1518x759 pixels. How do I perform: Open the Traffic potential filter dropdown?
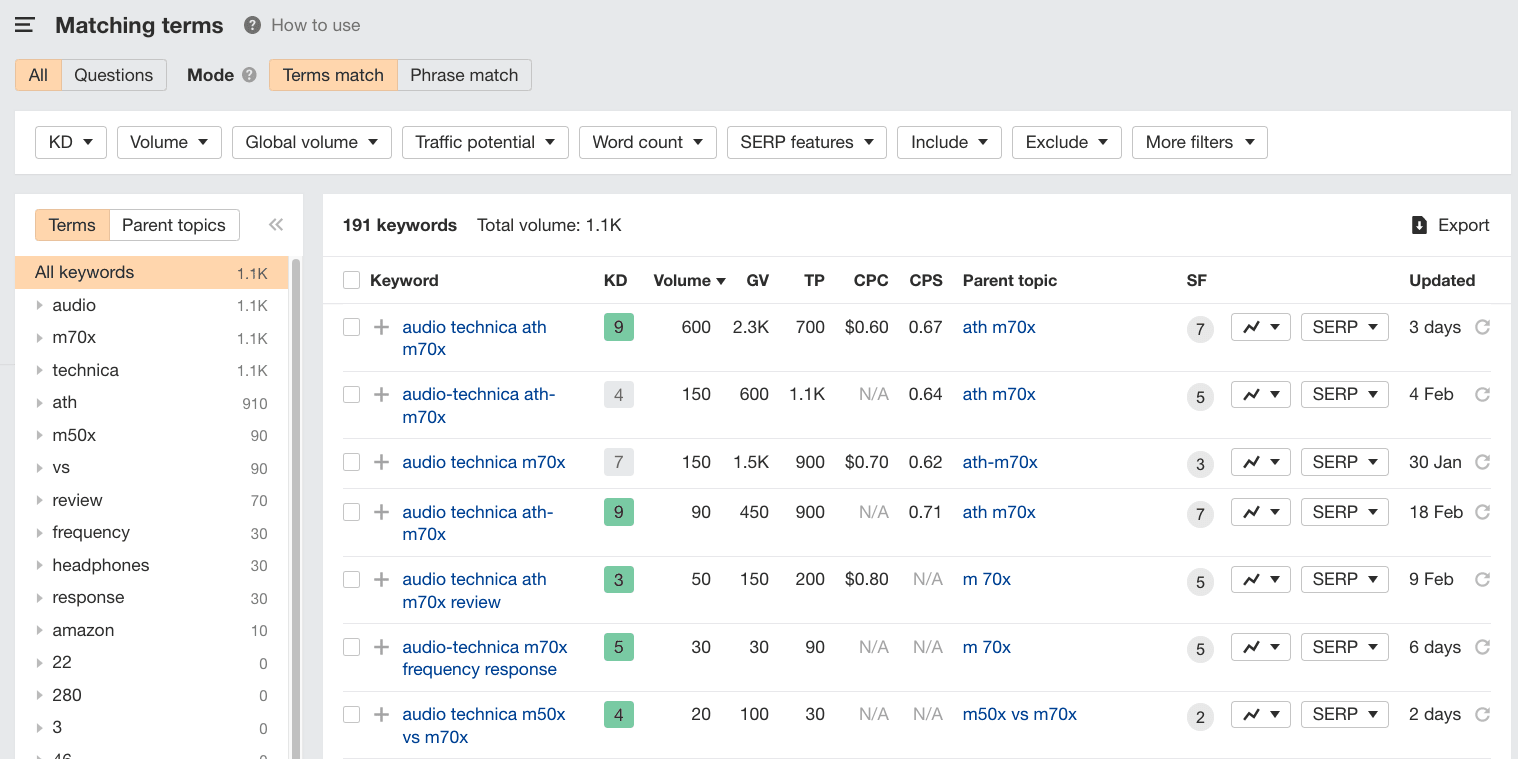click(x=485, y=142)
